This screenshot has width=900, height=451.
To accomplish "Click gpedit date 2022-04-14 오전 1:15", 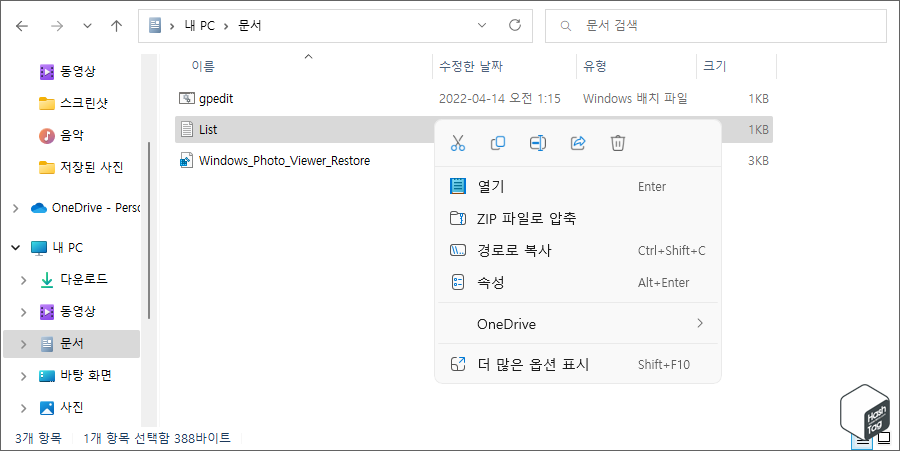I will point(499,99).
